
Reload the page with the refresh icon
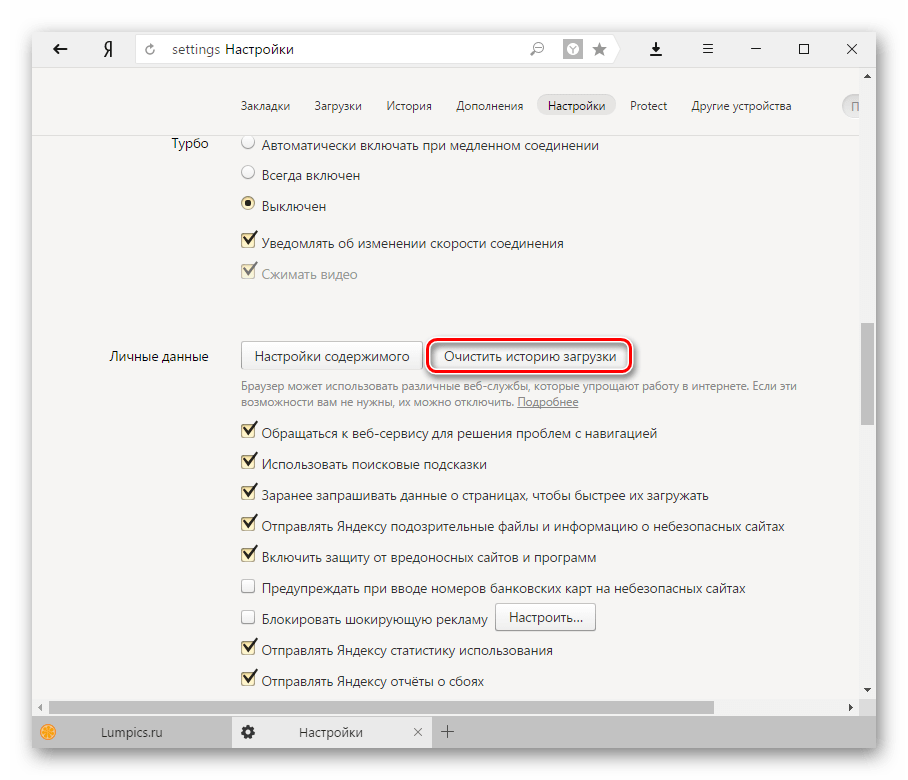(152, 49)
